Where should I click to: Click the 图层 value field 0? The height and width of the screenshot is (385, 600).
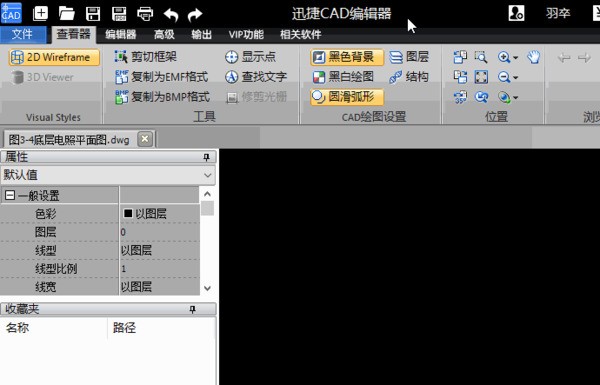click(x=159, y=232)
